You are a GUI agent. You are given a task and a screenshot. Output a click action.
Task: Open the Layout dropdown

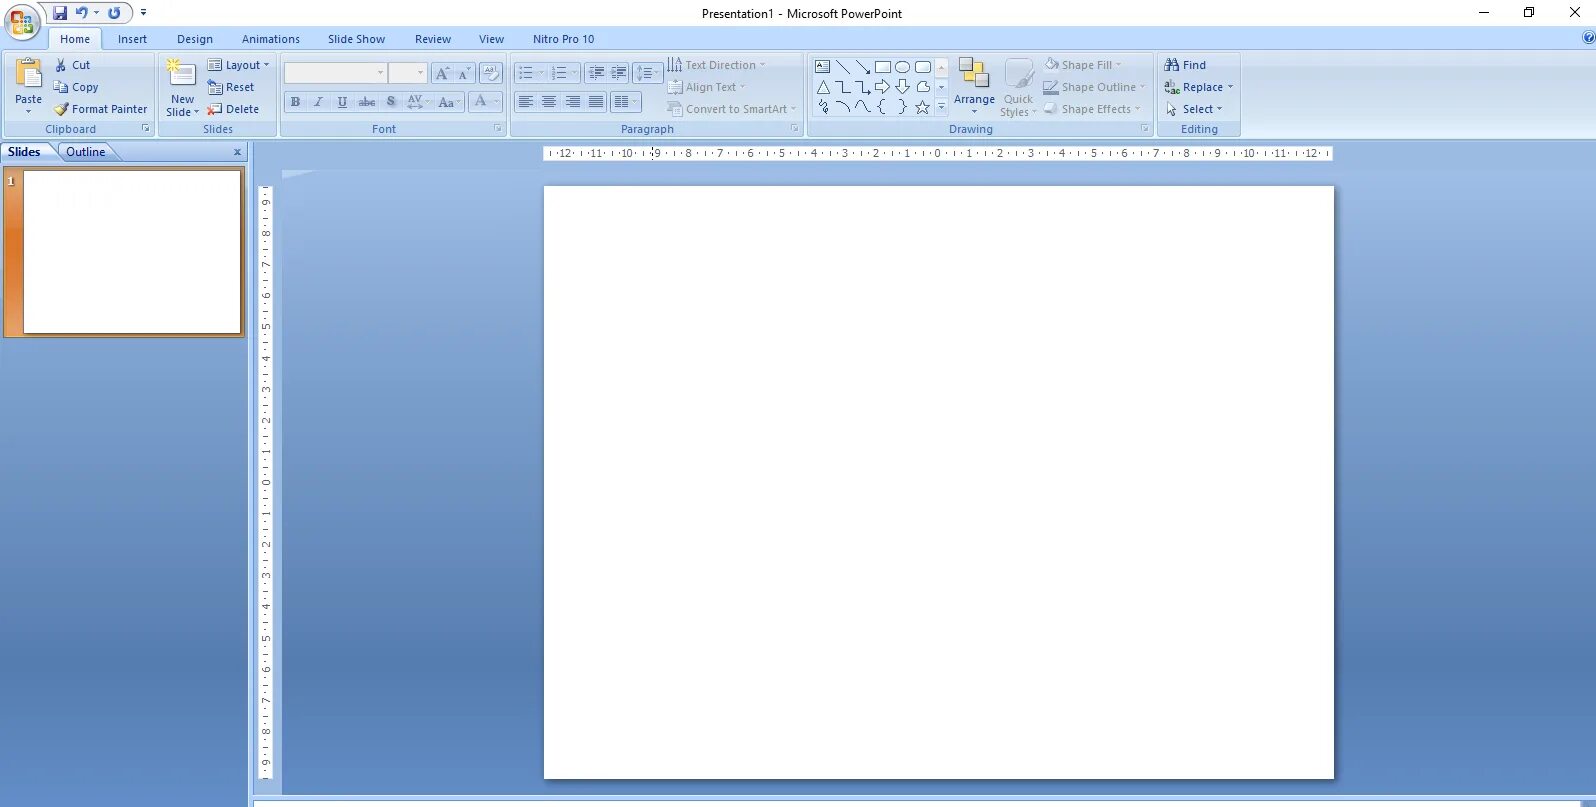[239, 65]
